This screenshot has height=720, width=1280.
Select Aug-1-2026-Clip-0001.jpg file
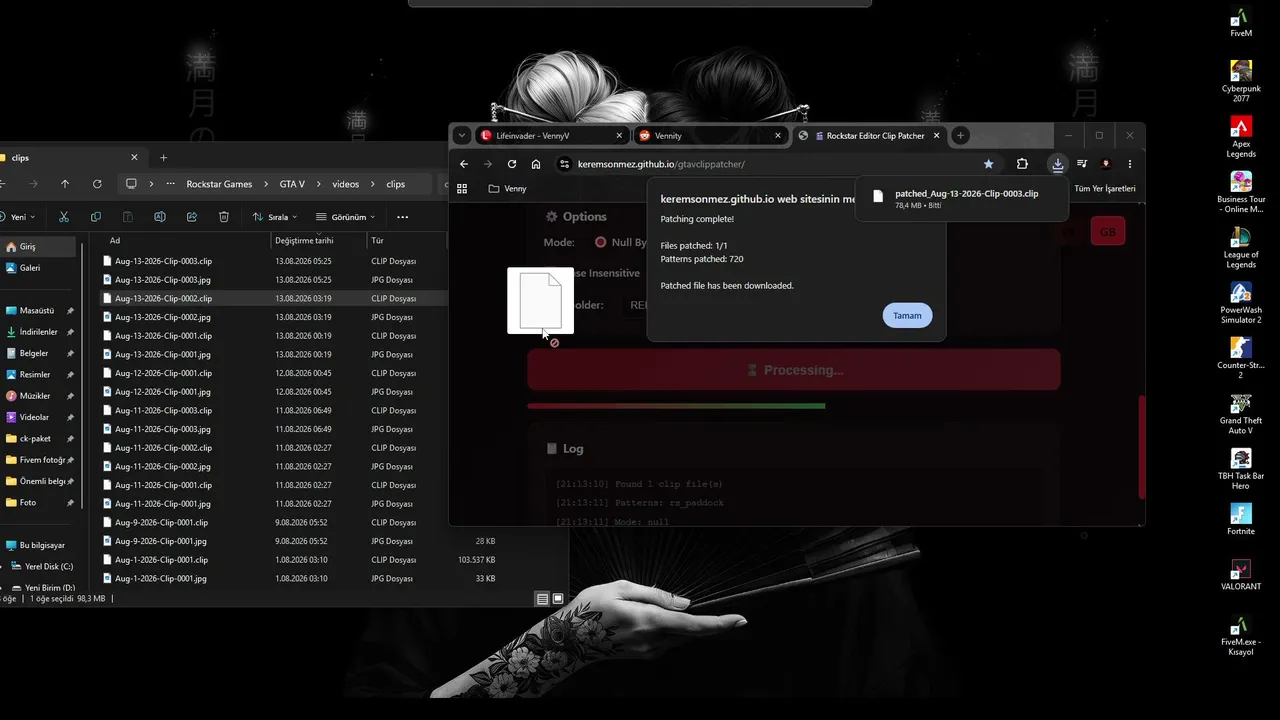click(161, 578)
